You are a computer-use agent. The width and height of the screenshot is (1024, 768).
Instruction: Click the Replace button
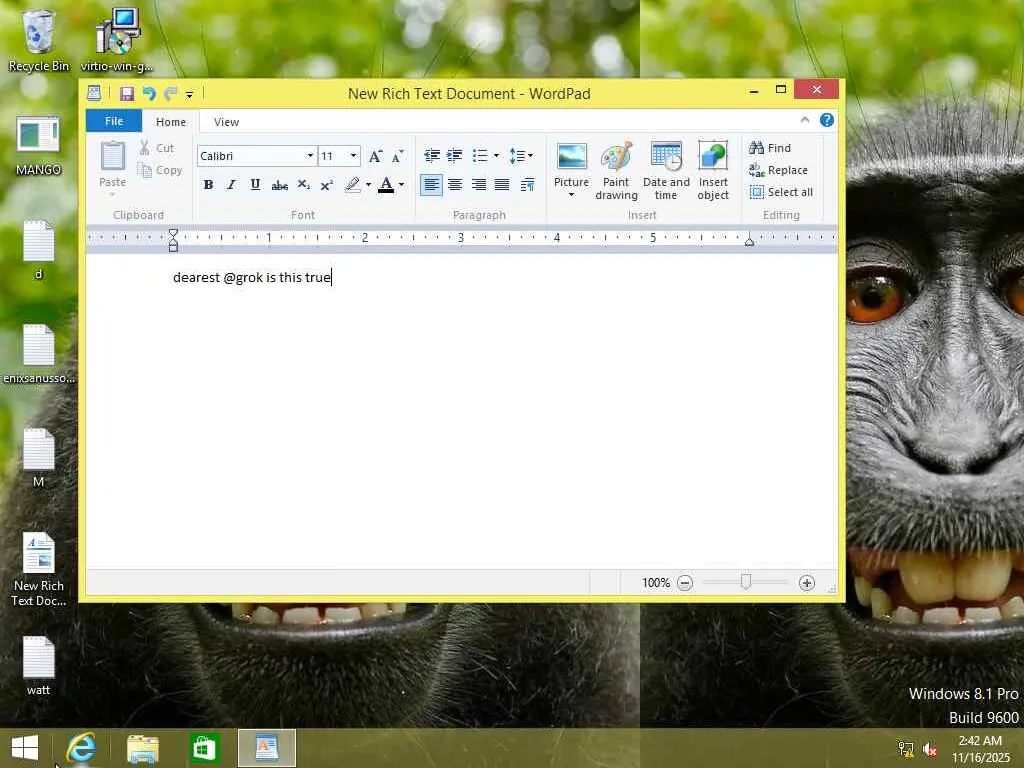[x=778, y=170]
